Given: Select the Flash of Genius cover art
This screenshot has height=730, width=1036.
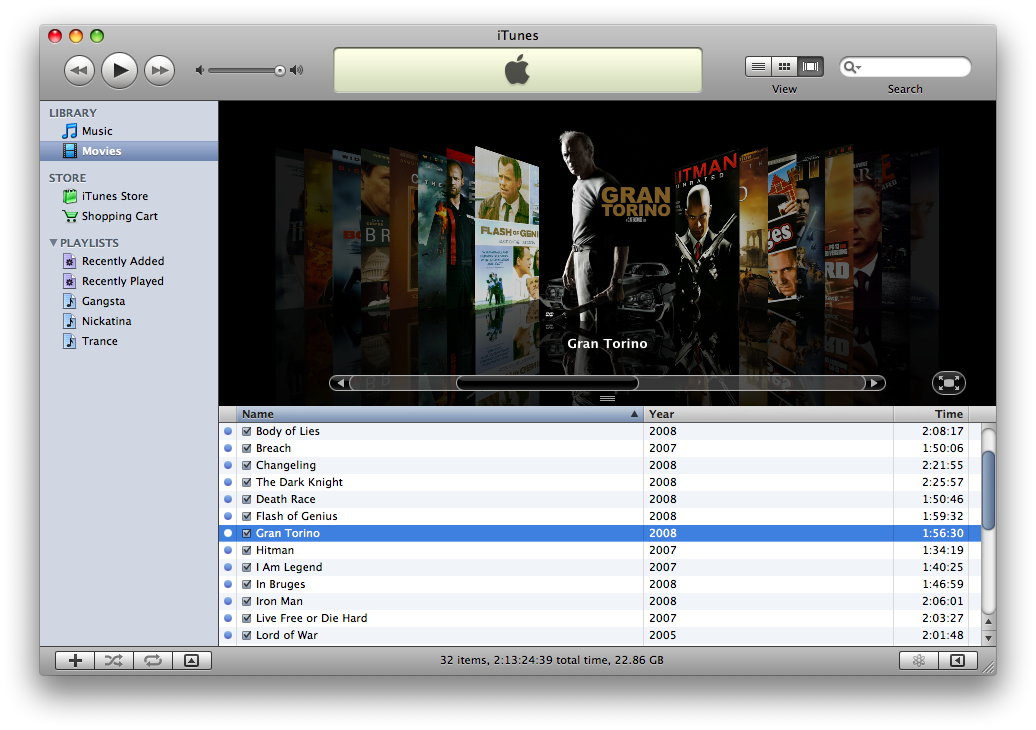Looking at the screenshot, I should click(507, 228).
